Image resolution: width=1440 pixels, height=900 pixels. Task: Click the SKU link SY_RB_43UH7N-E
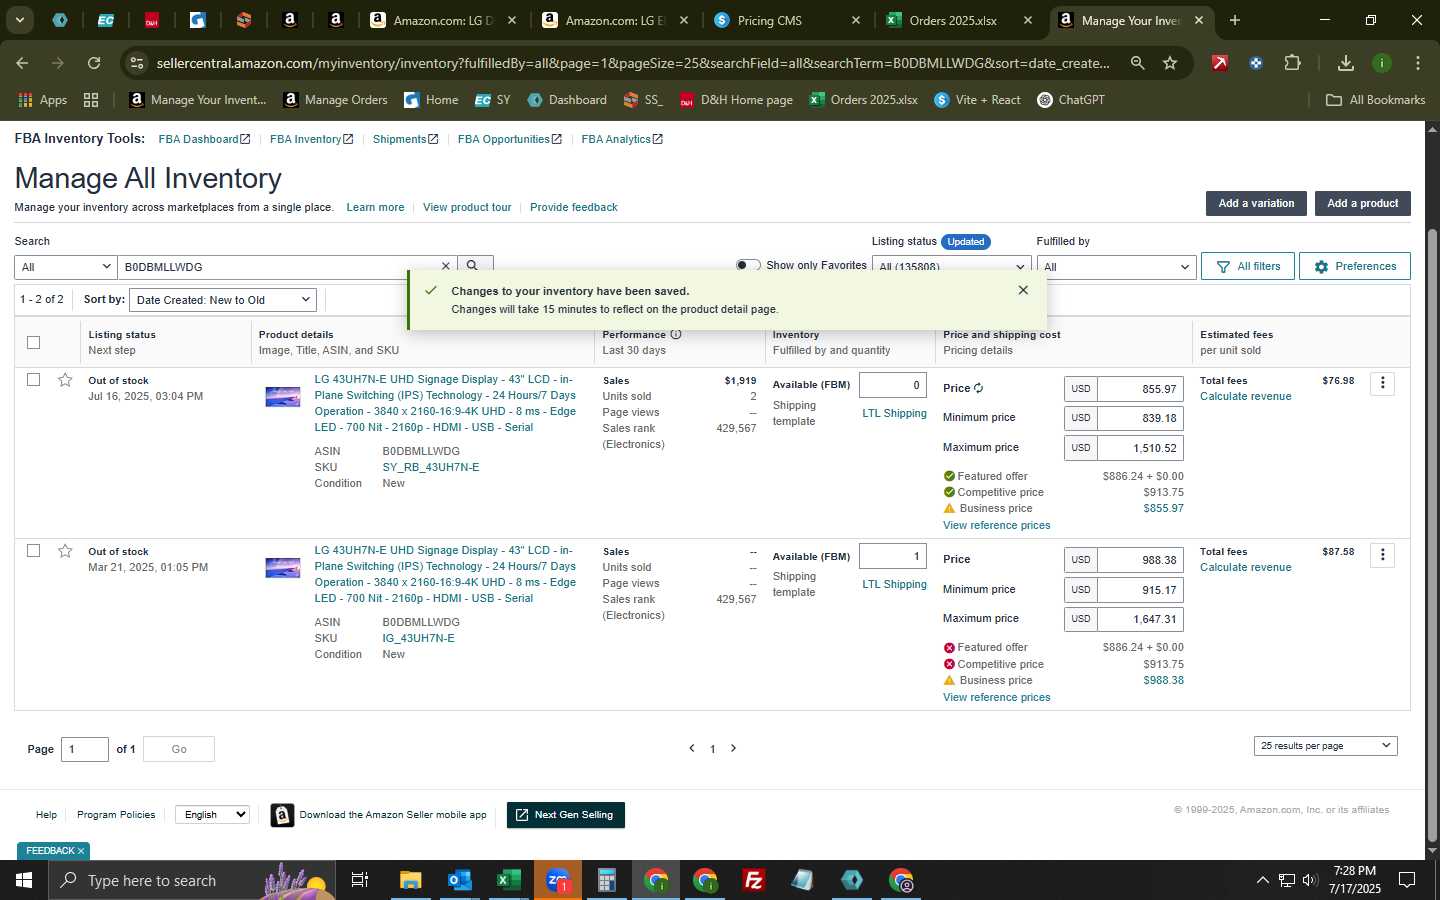tap(430, 467)
